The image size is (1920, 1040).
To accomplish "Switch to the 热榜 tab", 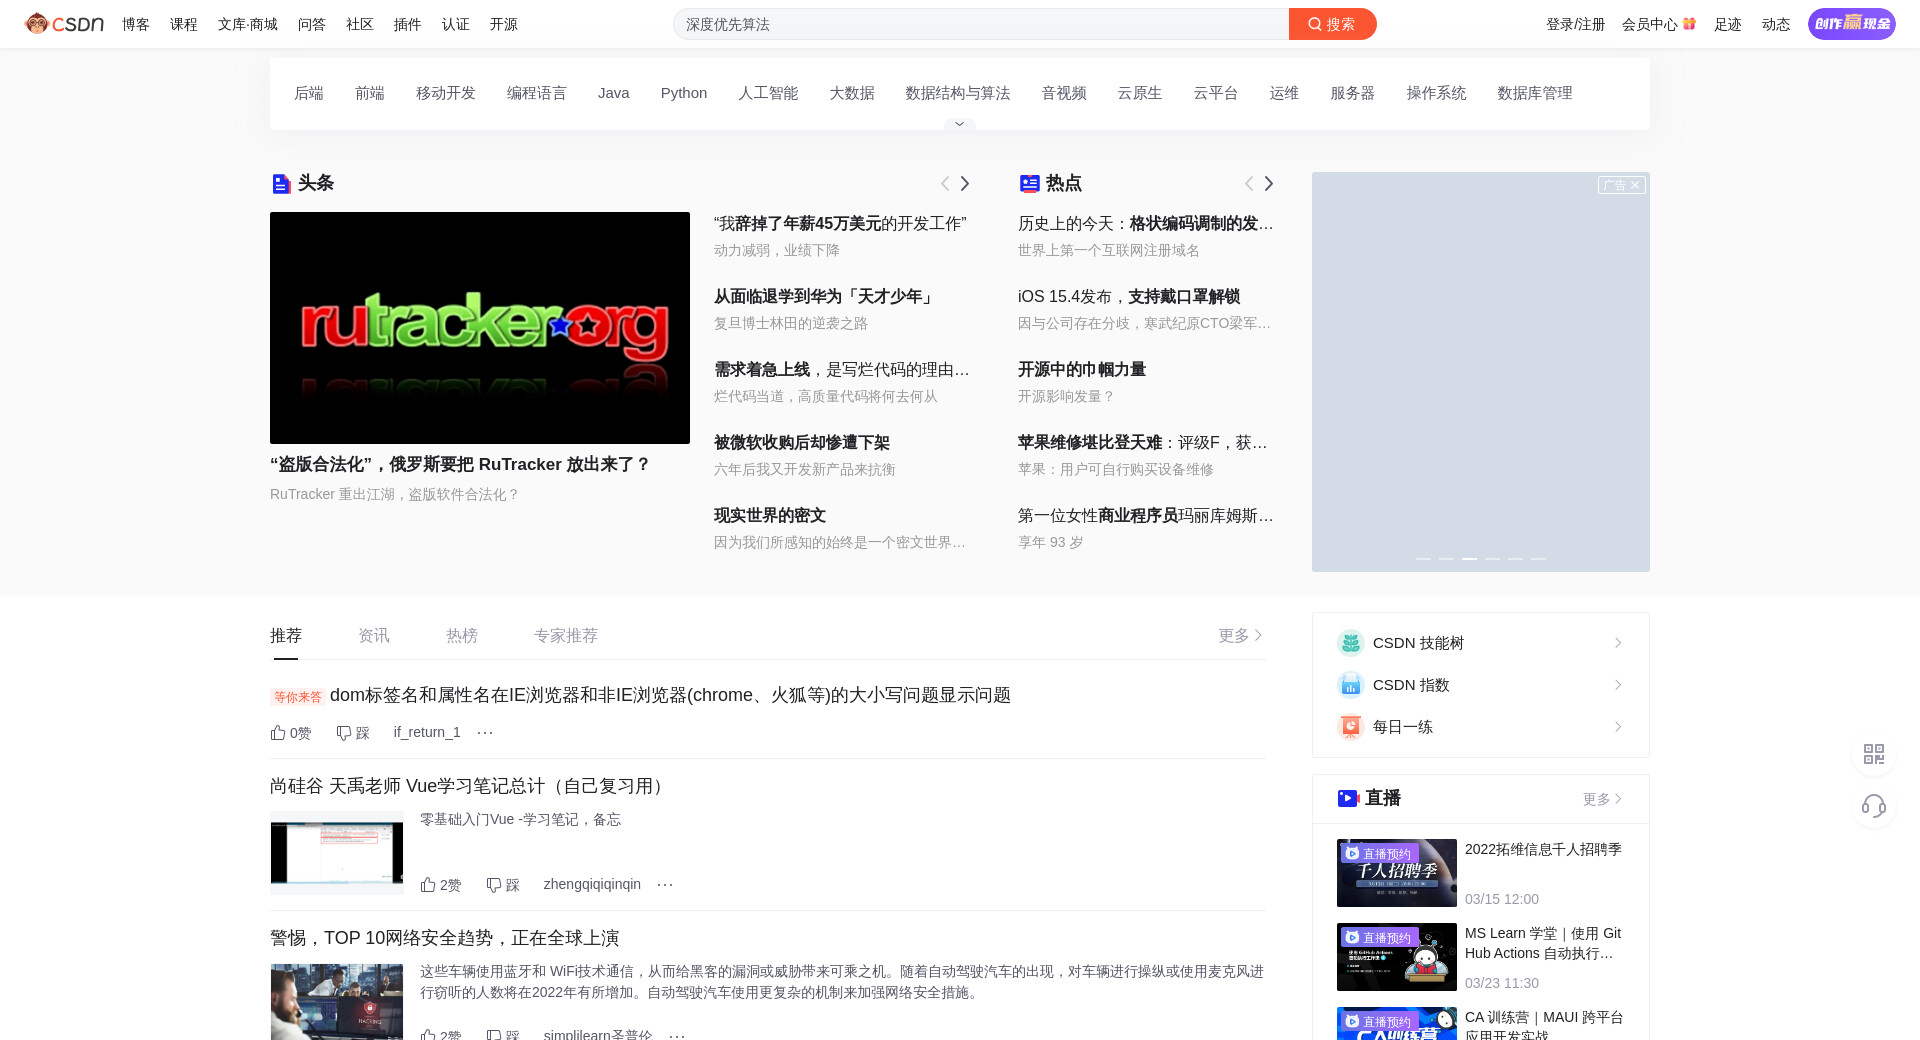I will click(x=461, y=636).
